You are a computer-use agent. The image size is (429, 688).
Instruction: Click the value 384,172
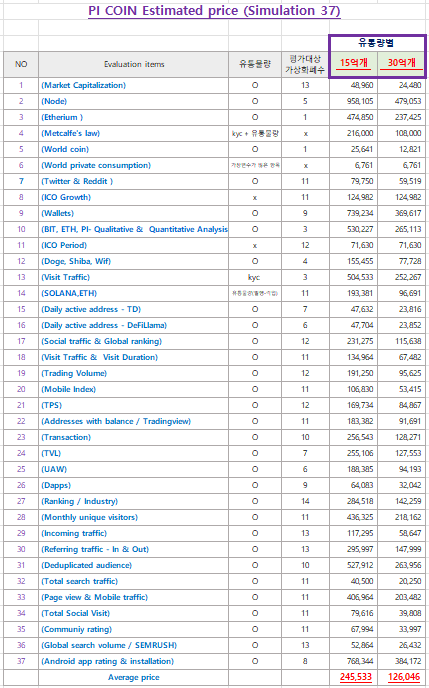408,662
